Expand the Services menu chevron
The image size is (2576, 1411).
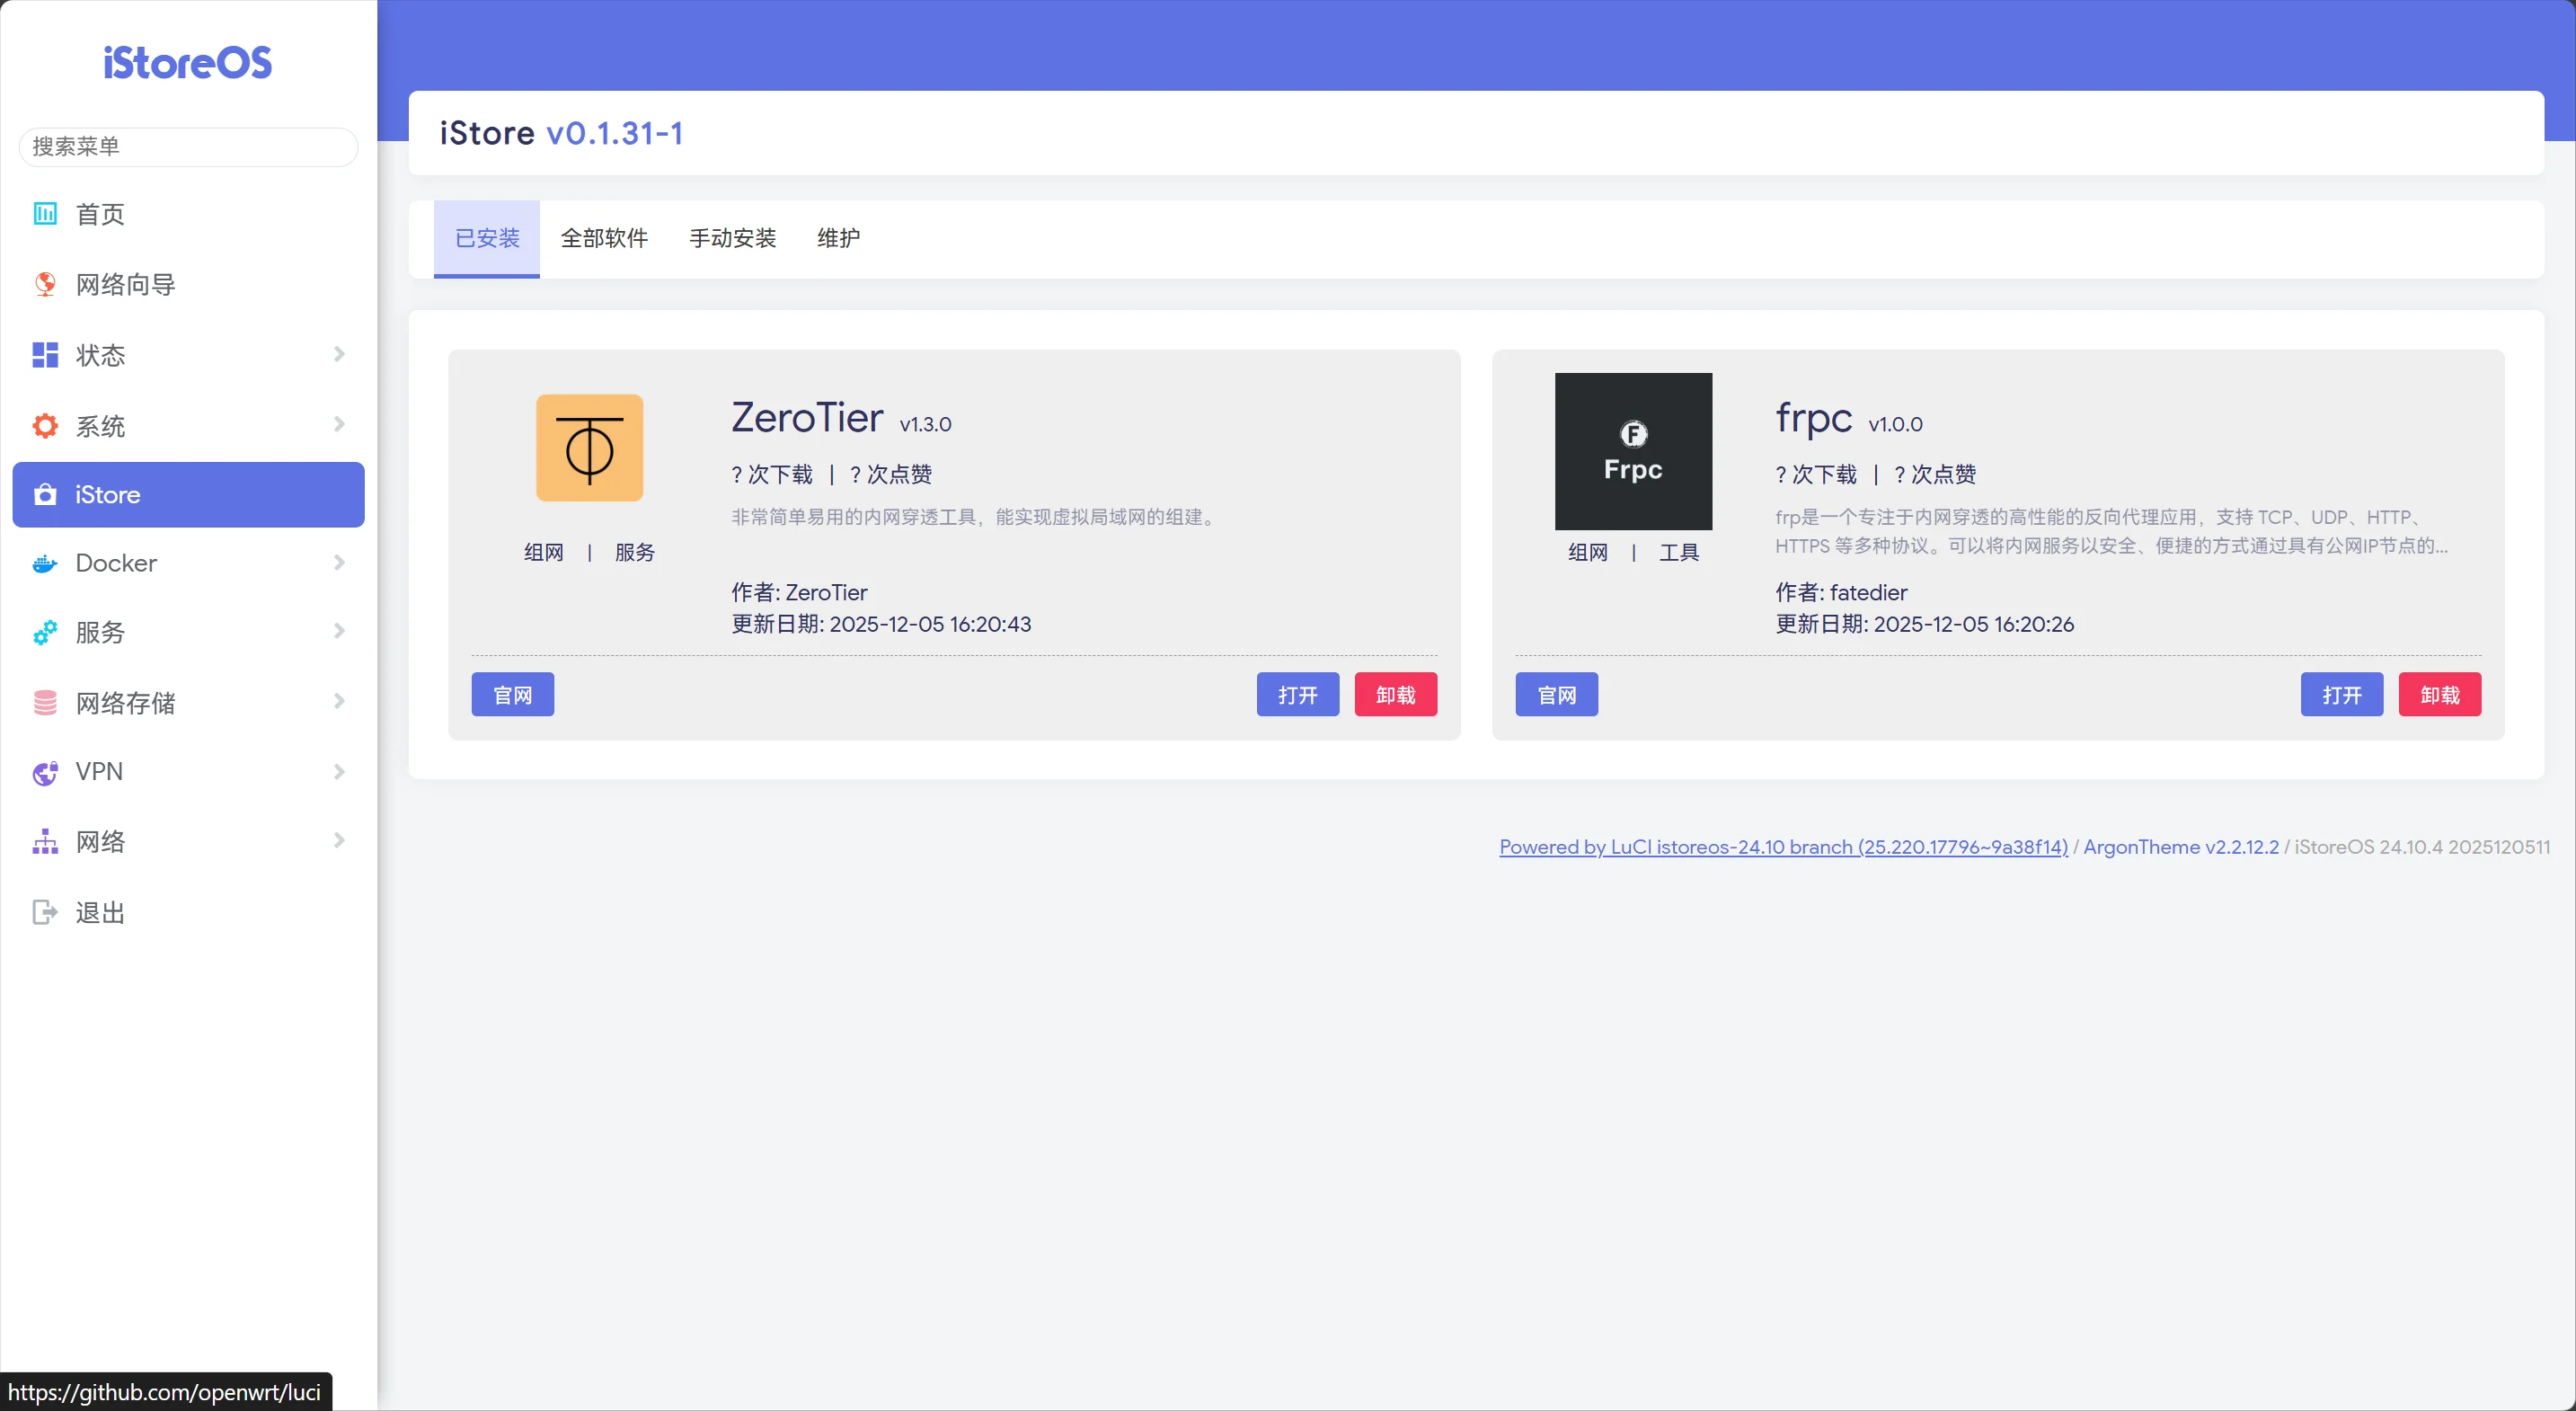click(339, 631)
